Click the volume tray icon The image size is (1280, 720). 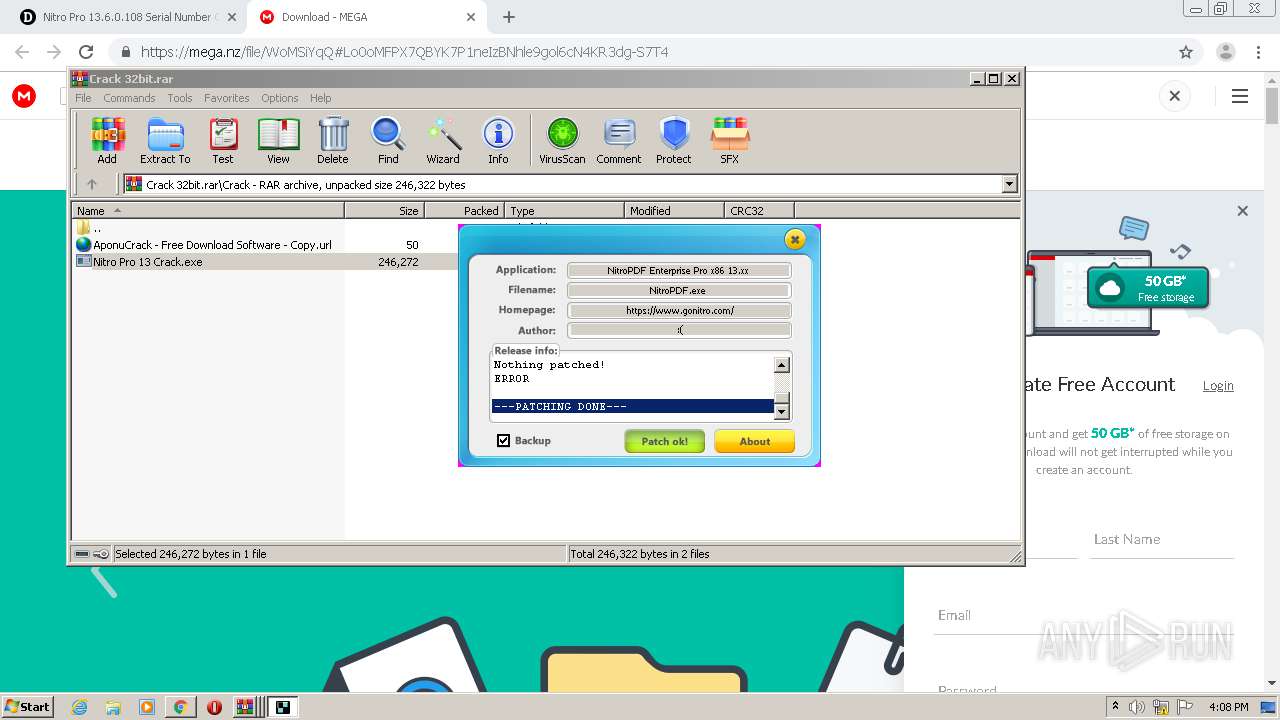[x=1137, y=707]
